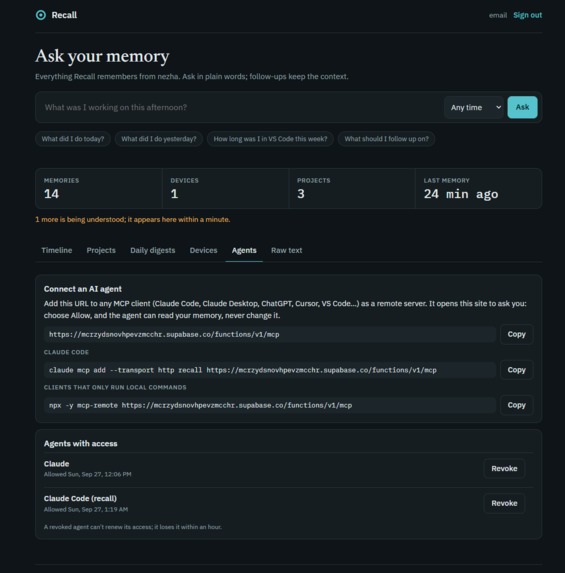Click the 'Ask your memory' heading
The image size is (565, 573).
tap(102, 56)
